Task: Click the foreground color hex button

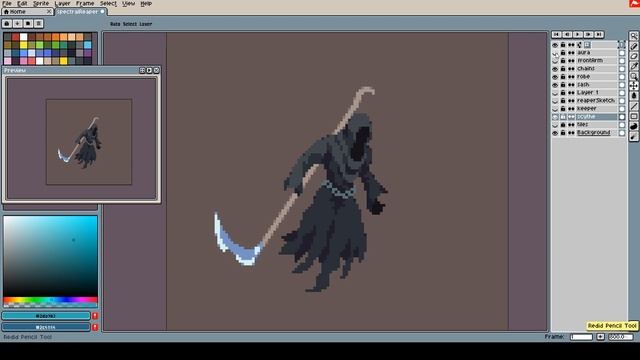Action: (46, 316)
